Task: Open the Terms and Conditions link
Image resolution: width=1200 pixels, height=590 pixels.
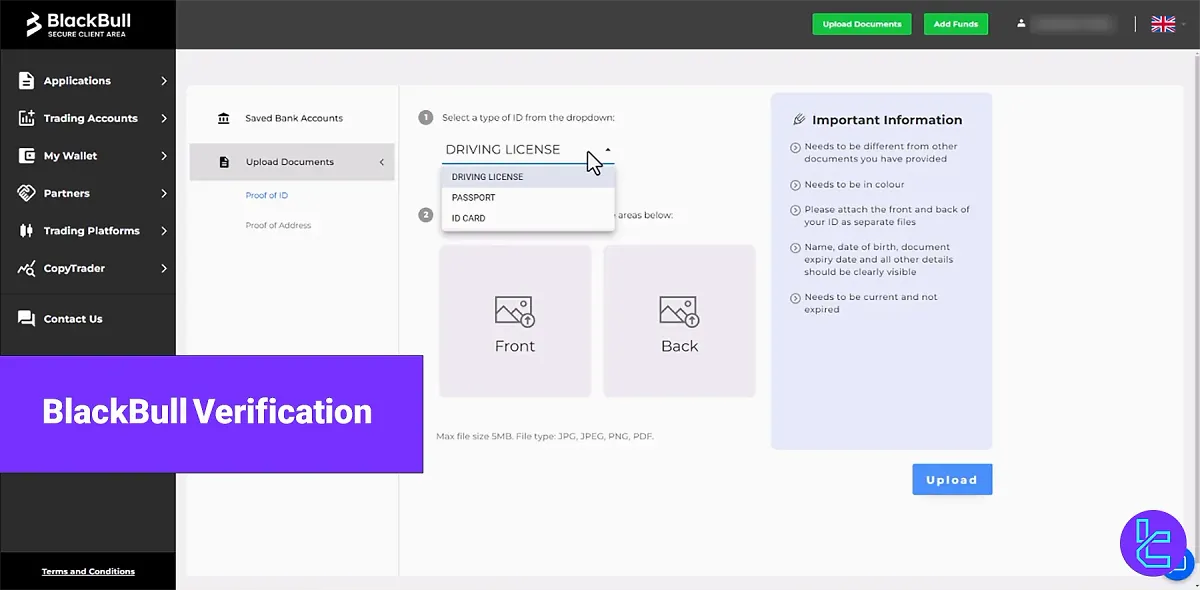Action: (x=87, y=571)
